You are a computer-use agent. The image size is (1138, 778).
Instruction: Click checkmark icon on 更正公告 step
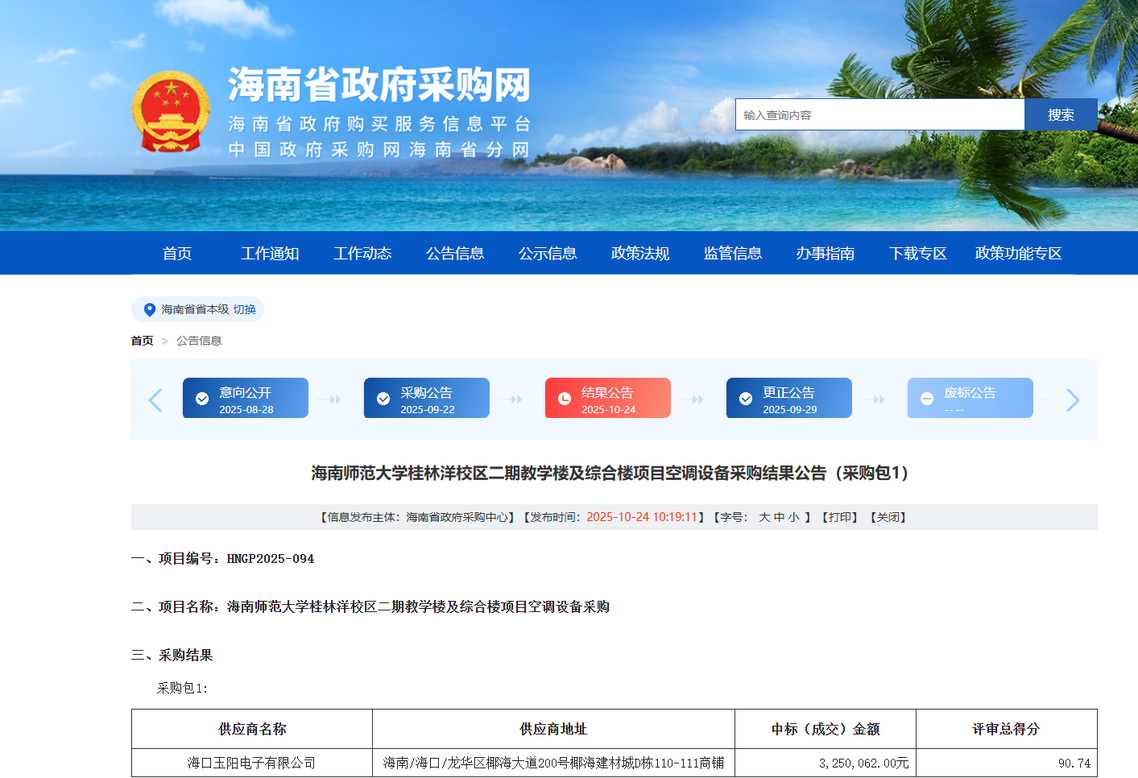[745, 399]
